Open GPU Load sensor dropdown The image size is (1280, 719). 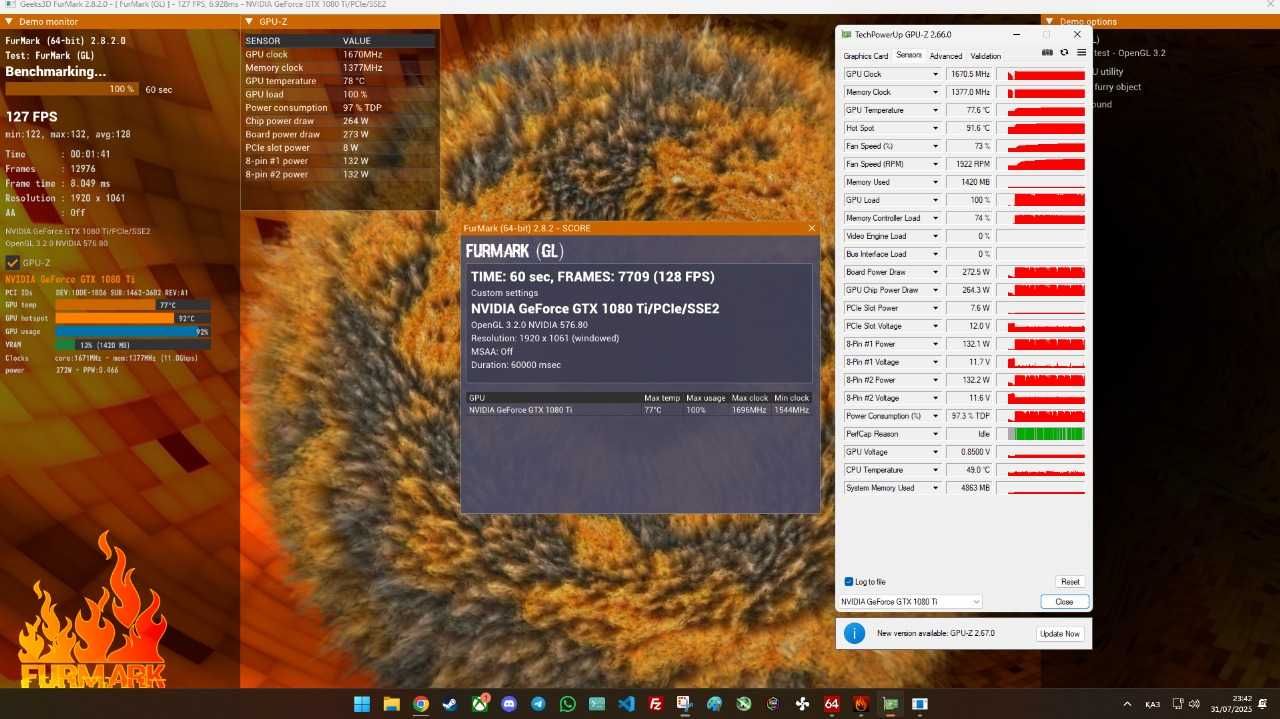[x=936, y=200]
